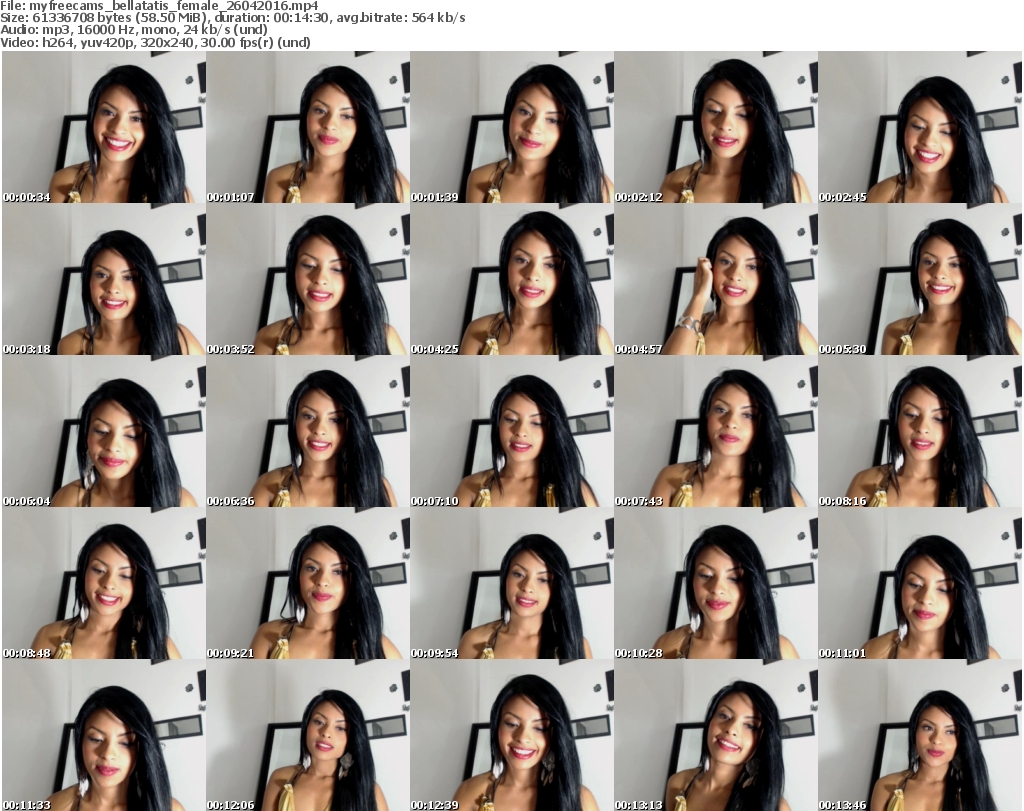
Task: Click the File name line in header
Action: (159, 6)
